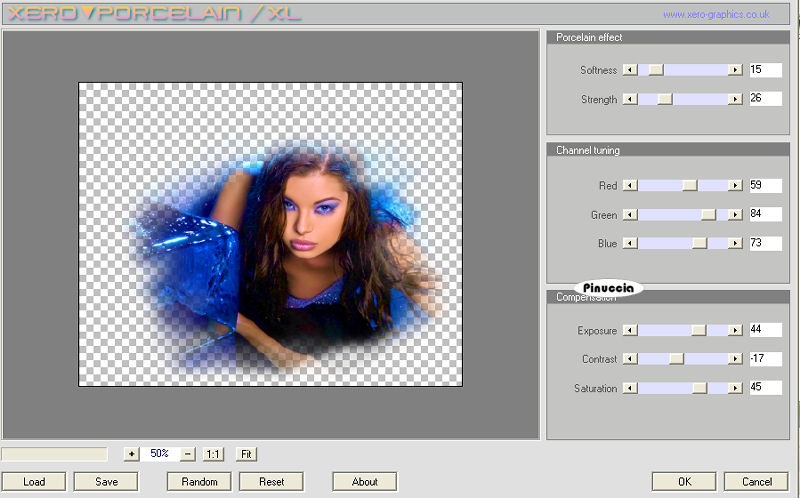Viewport: 800px width, 498px height.
Task: Fit preview with the Fit button
Action: (246, 454)
